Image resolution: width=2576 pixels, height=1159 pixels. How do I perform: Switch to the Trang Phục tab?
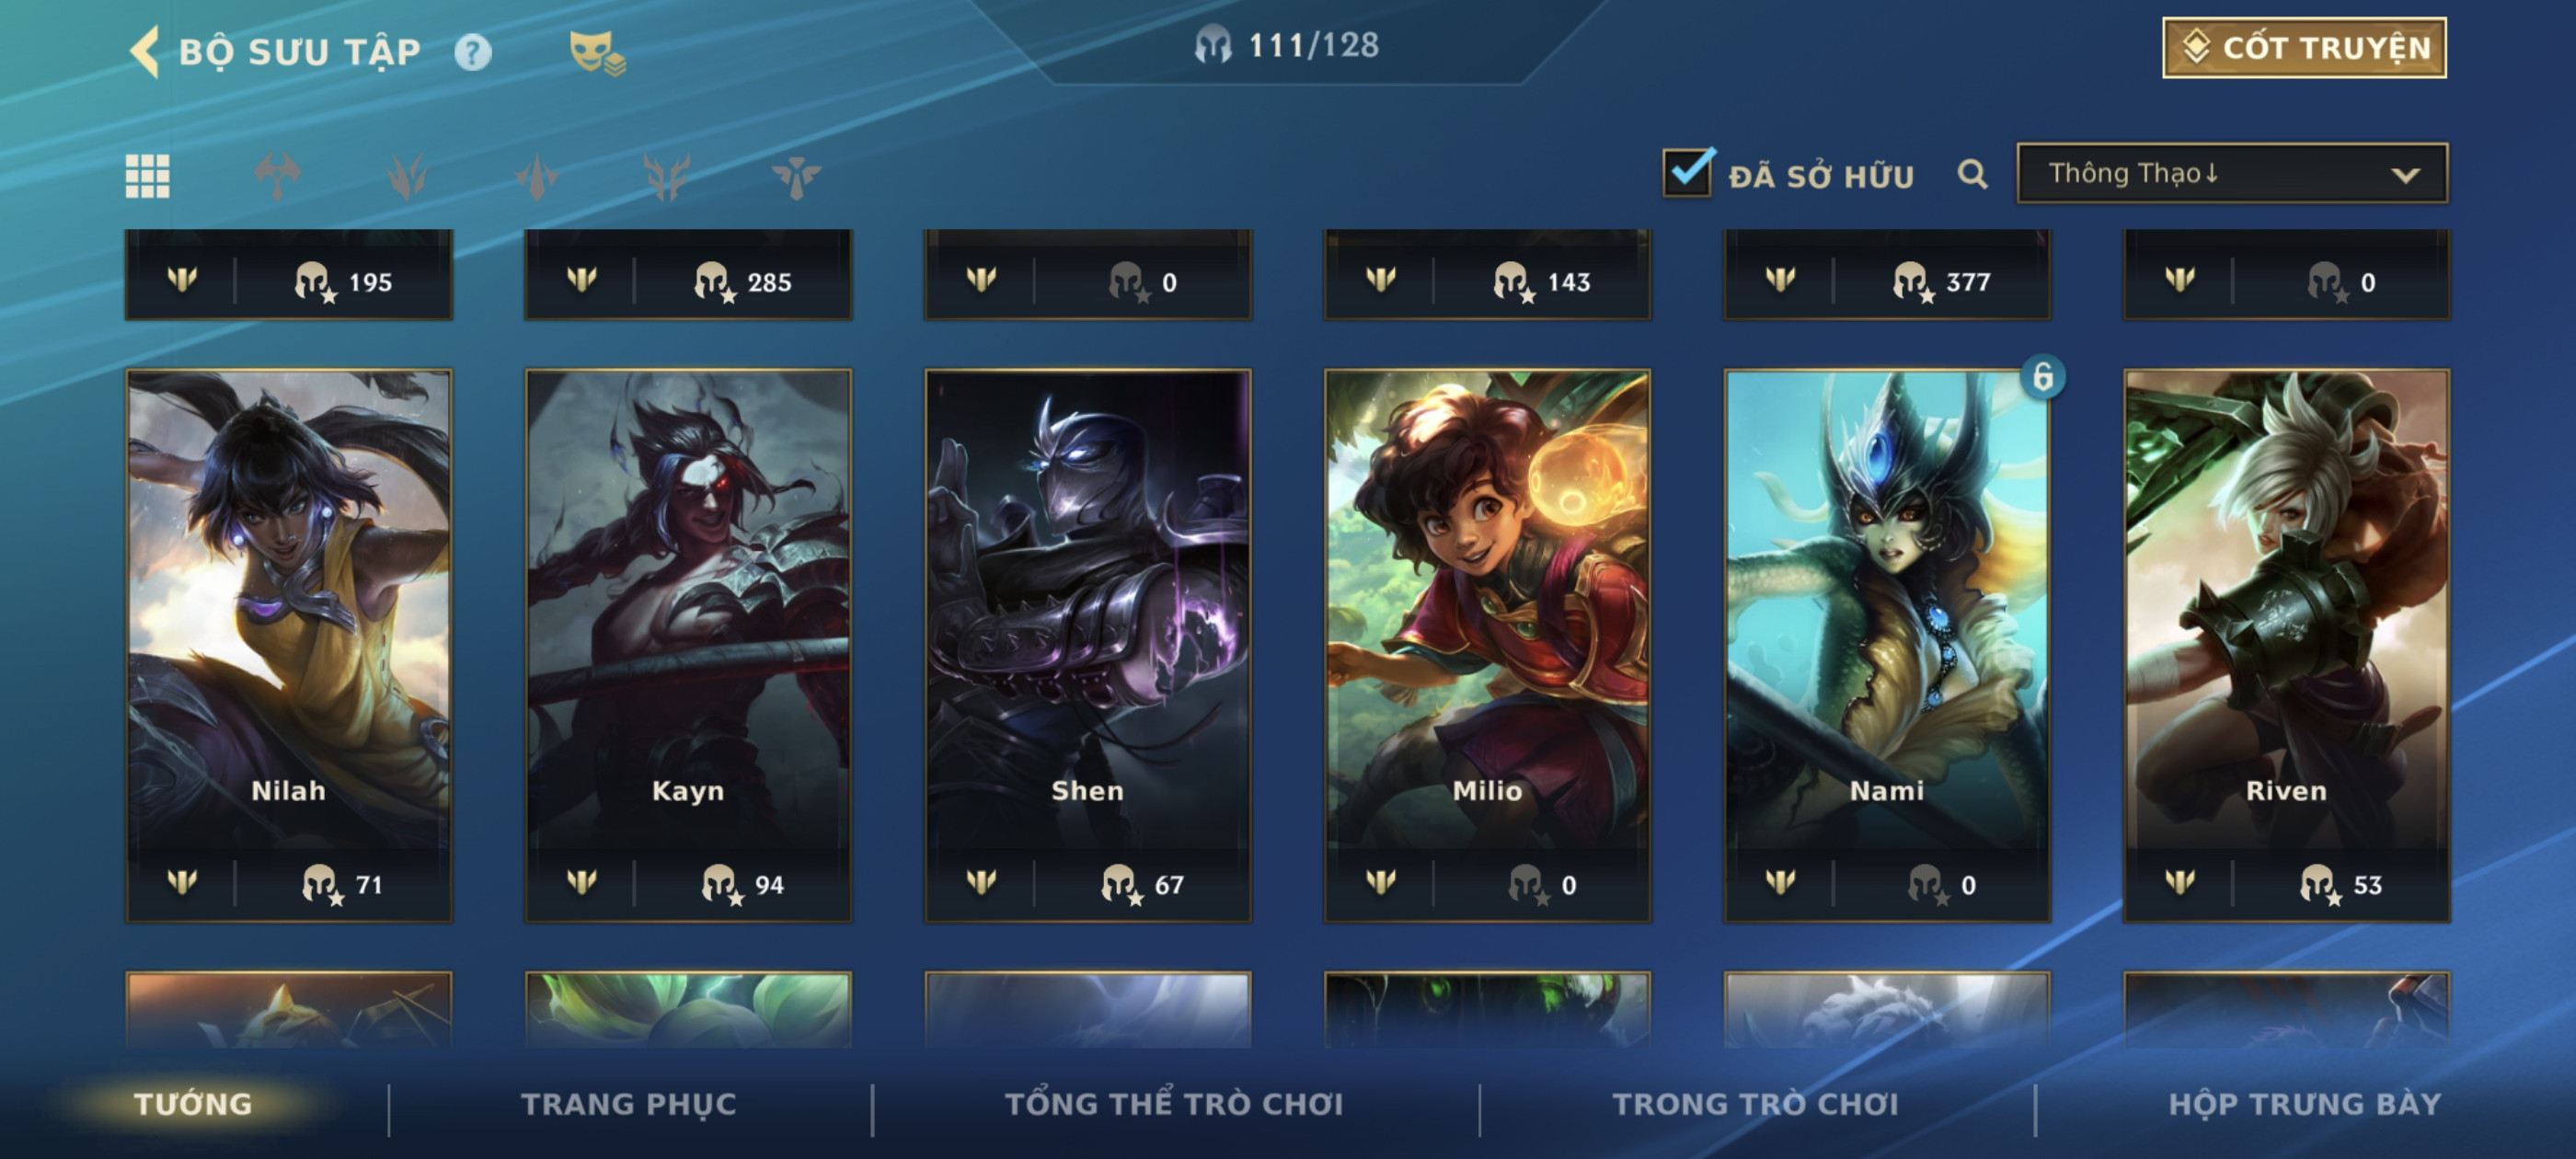(x=628, y=1104)
